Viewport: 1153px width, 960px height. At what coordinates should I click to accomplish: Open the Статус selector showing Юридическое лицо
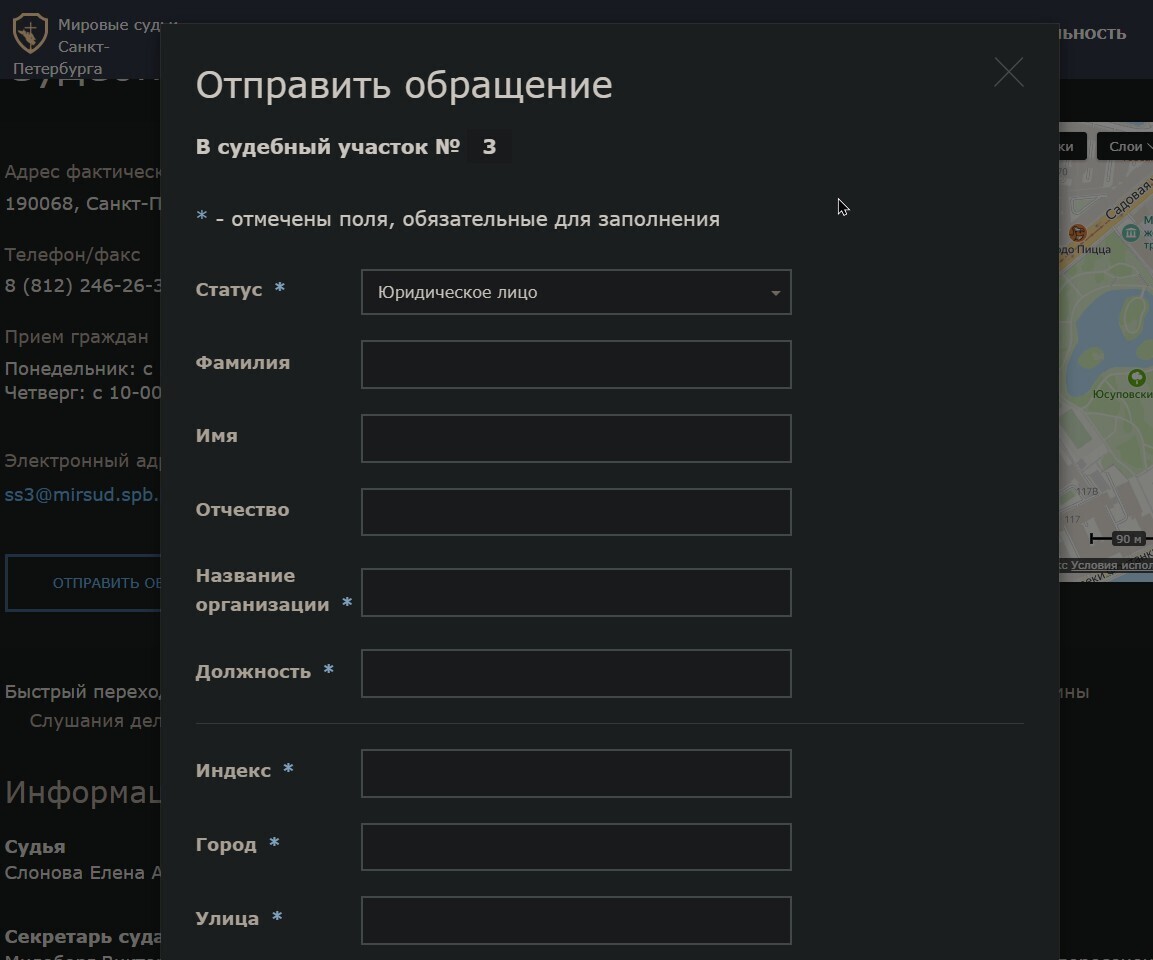pyautogui.click(x=576, y=292)
